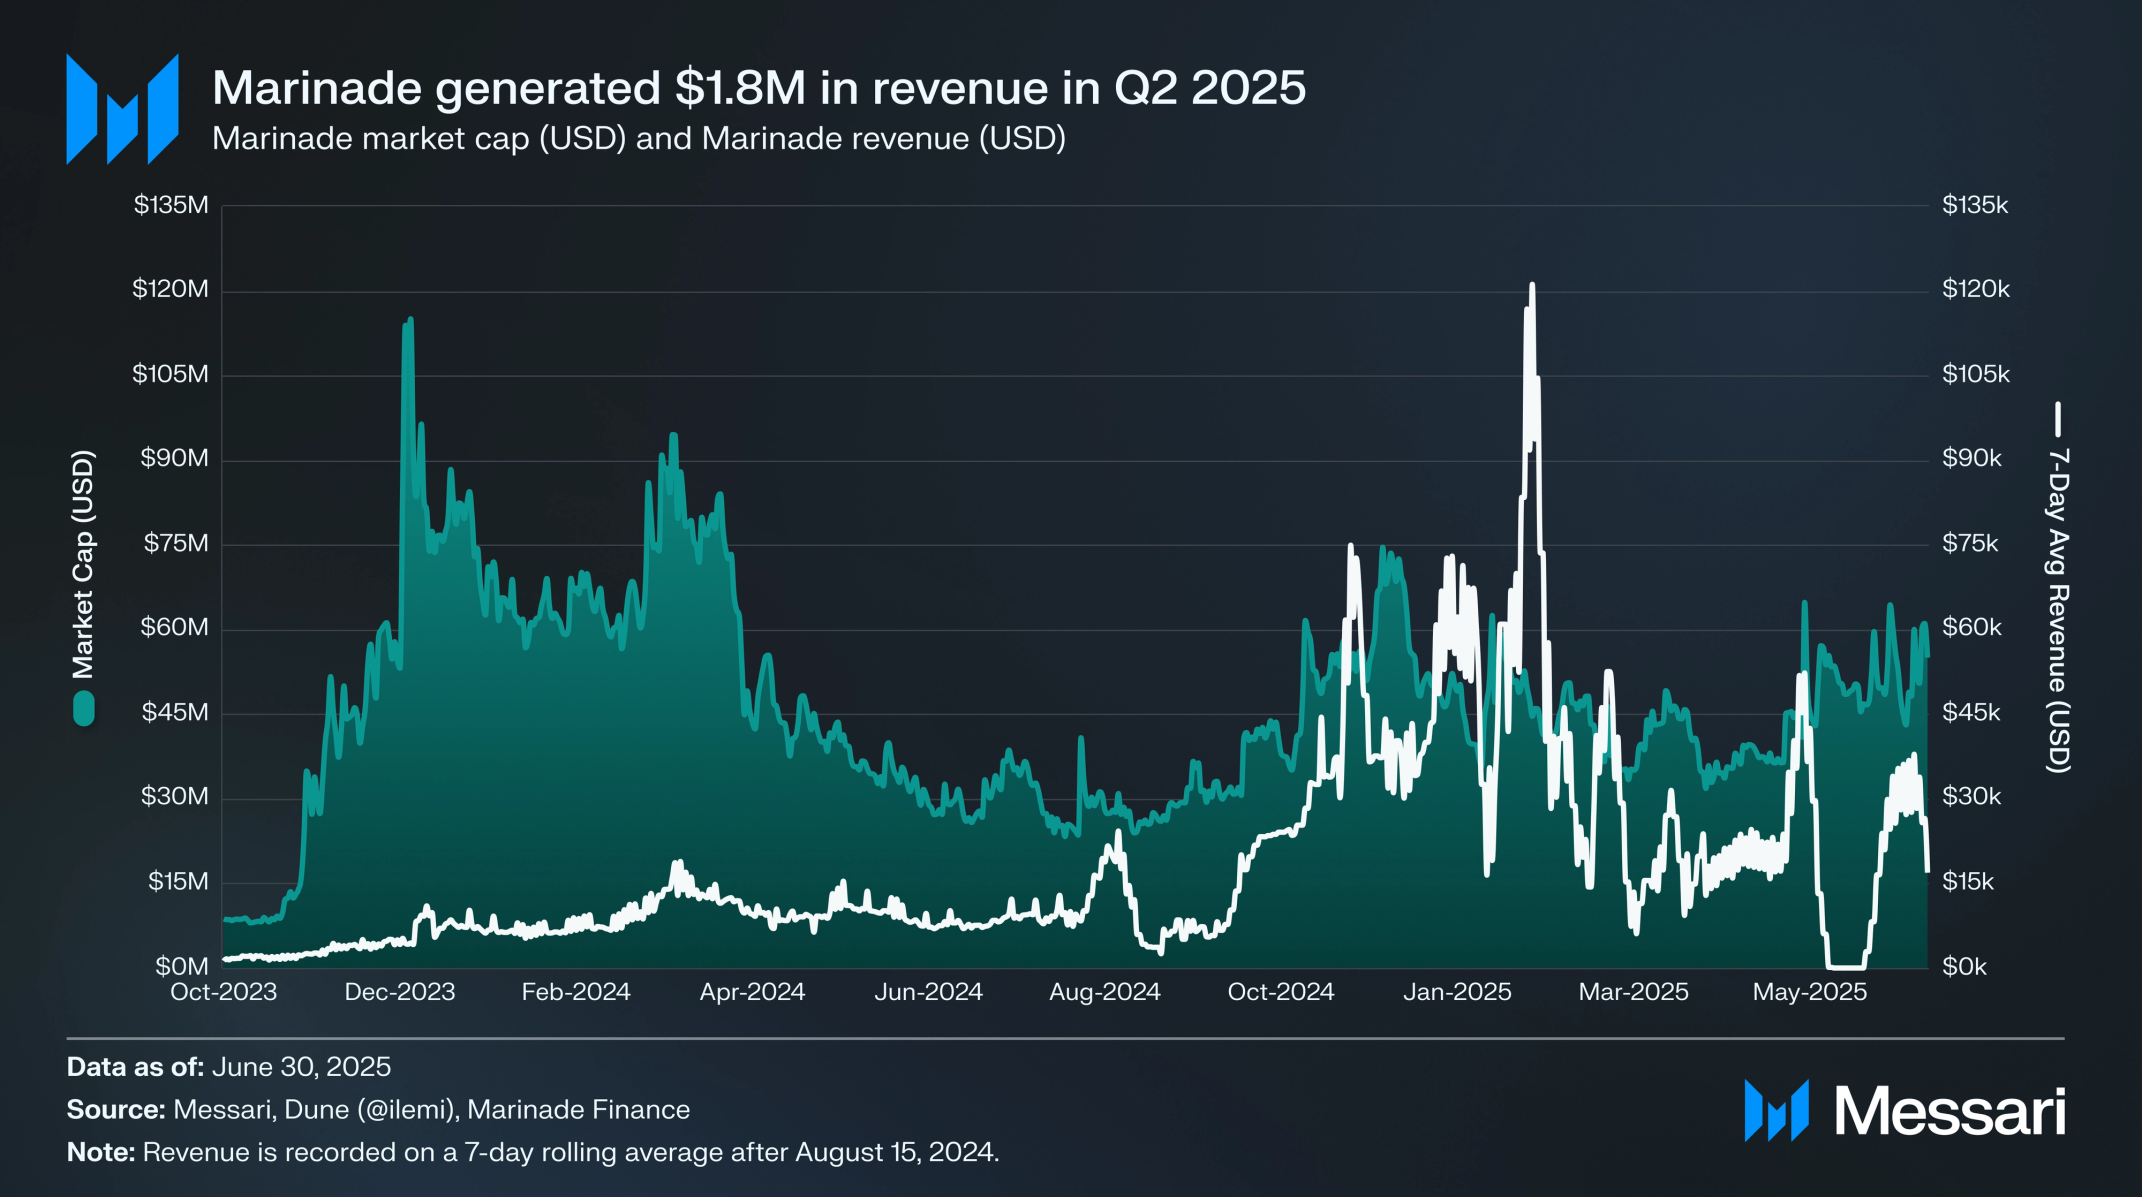
Task: Click the Messari logo icon top-left
Action: click(x=122, y=109)
